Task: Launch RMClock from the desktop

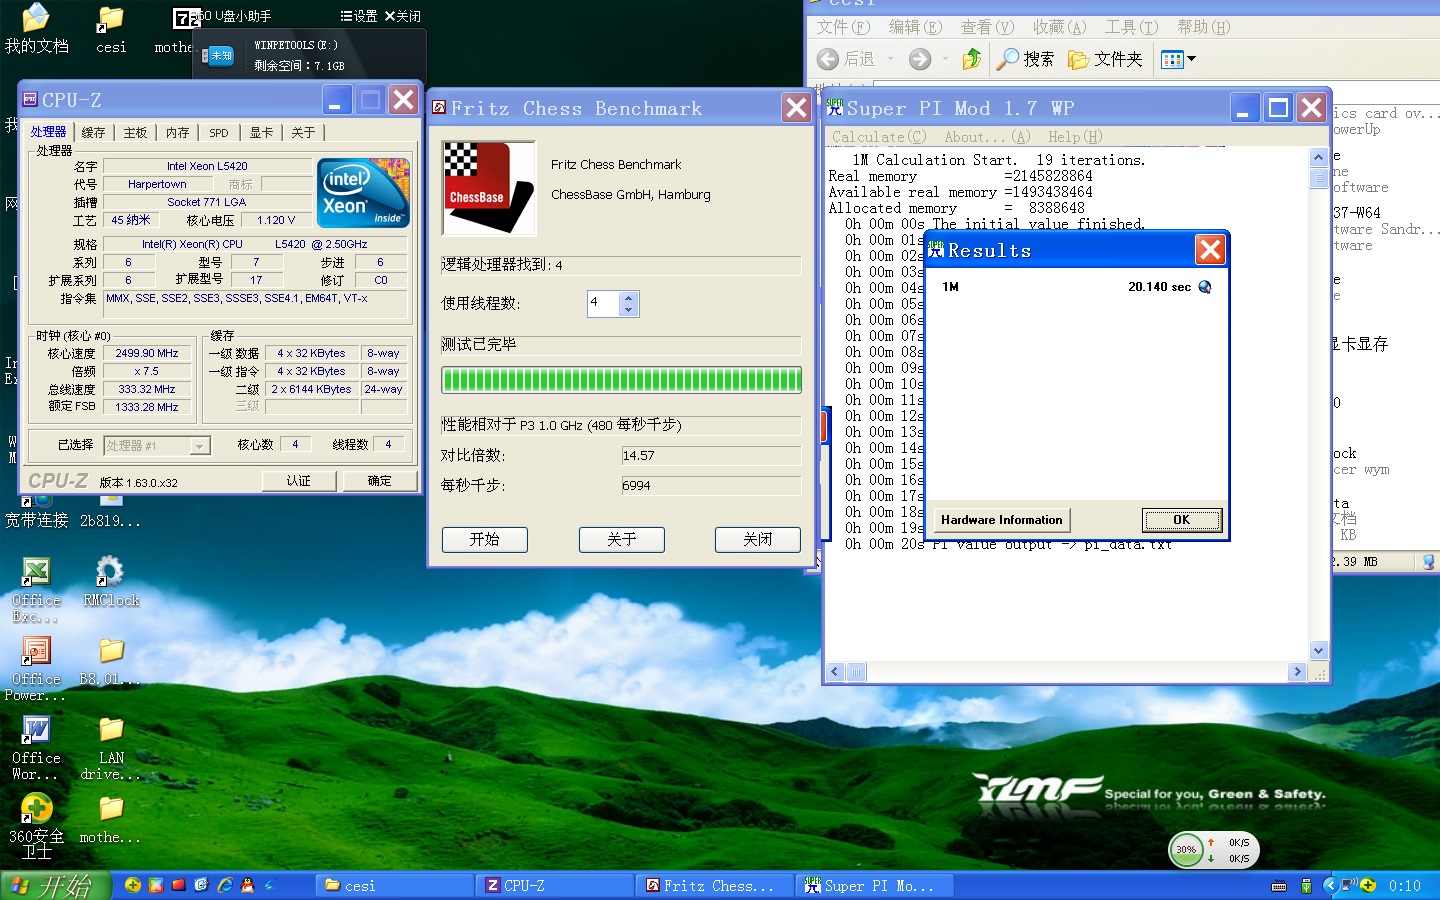Action: (111, 582)
